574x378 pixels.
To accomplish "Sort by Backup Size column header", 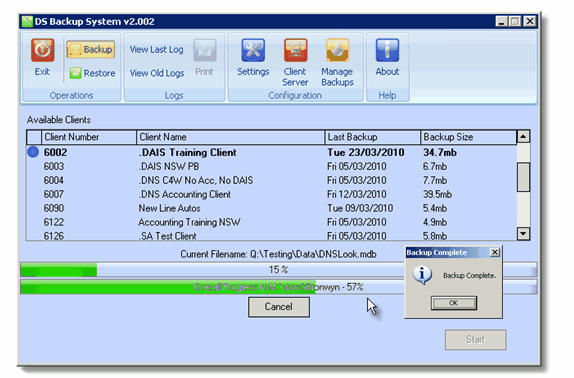I will click(x=469, y=137).
